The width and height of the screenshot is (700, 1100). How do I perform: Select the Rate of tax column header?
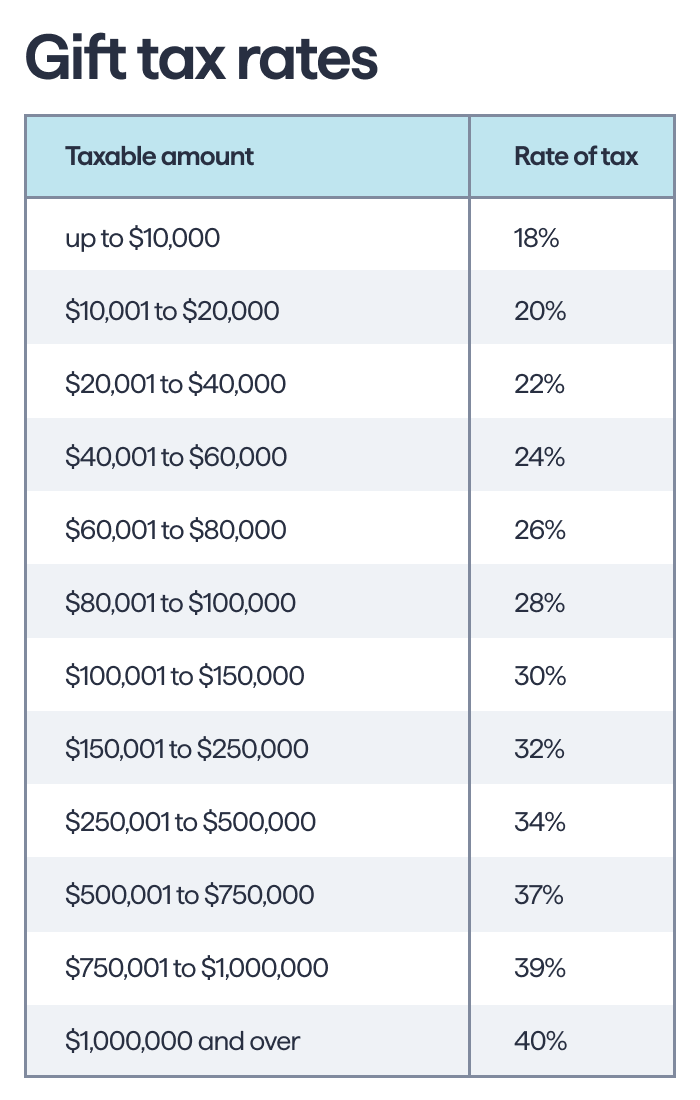[572, 156]
